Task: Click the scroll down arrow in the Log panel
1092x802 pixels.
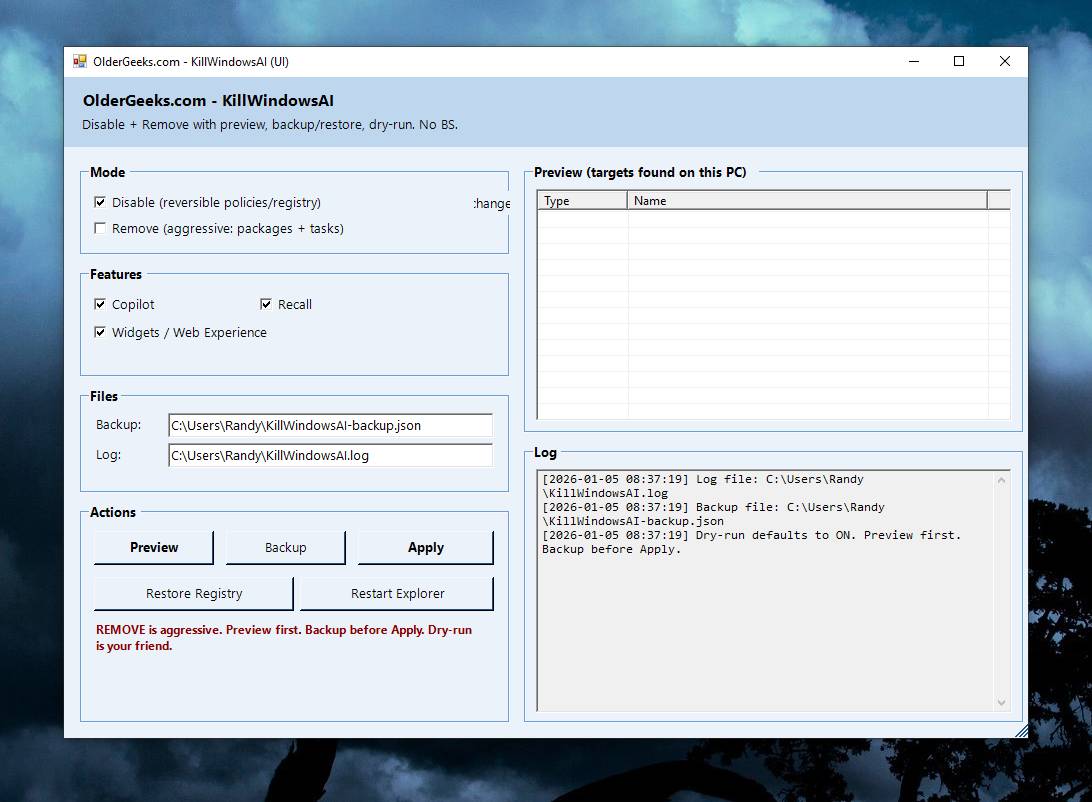Action: tap(1002, 700)
